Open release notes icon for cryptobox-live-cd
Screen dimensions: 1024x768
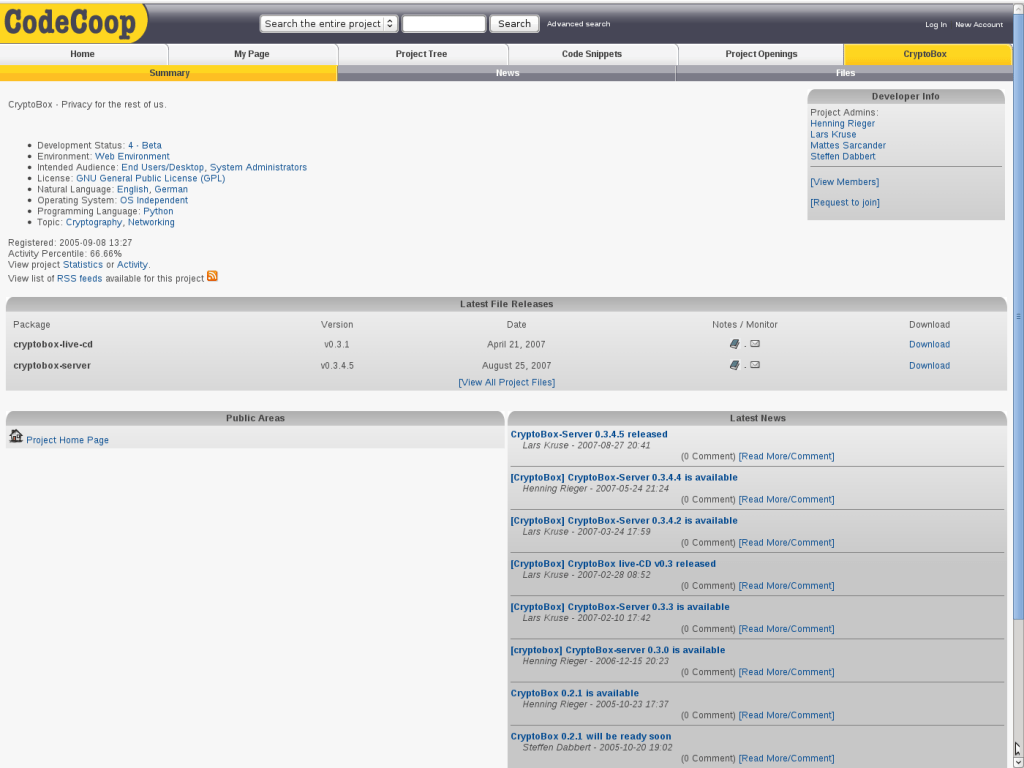735,344
